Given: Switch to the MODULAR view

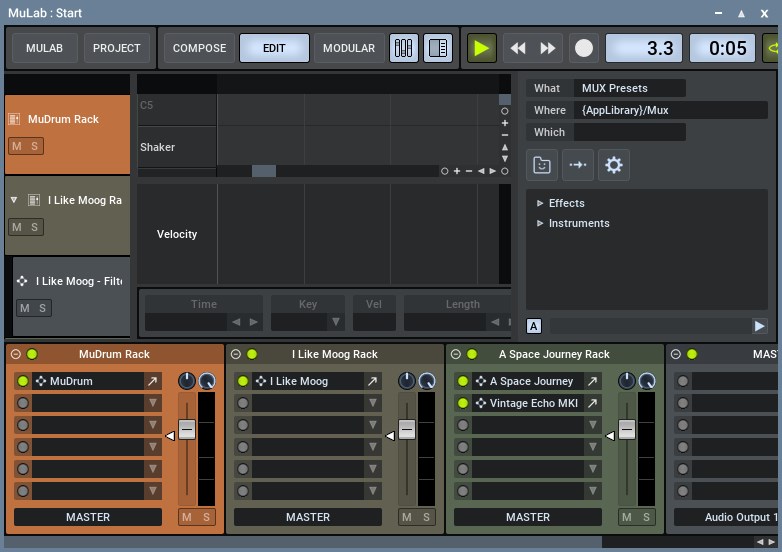Looking at the screenshot, I should click(x=349, y=48).
